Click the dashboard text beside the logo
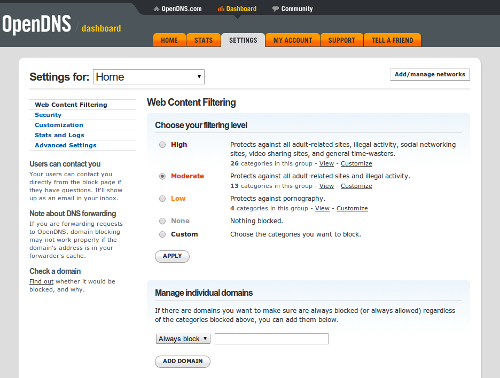This screenshot has width=500, height=378. [x=101, y=29]
